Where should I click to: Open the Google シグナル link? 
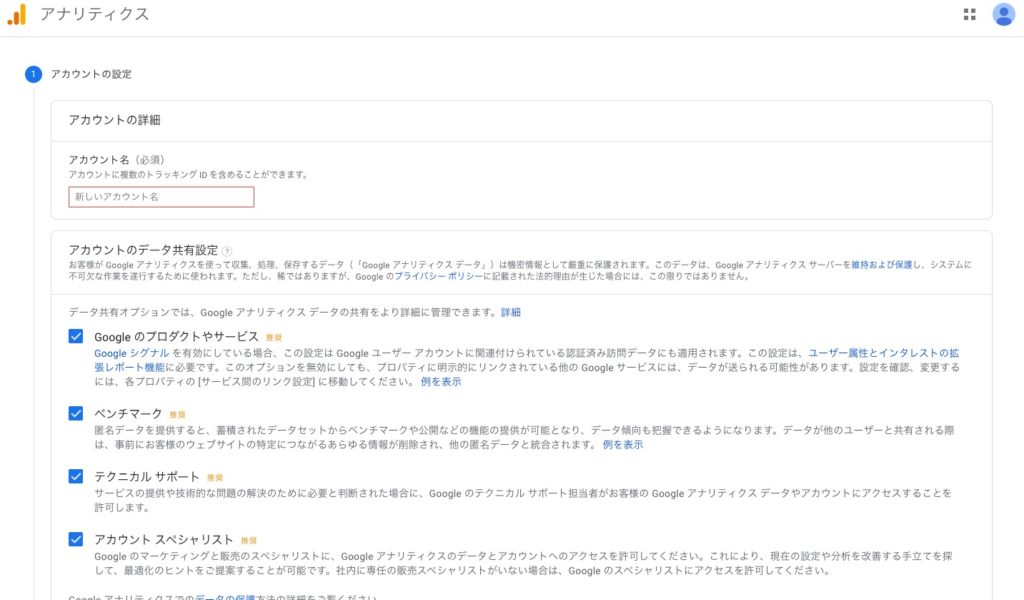(131, 353)
